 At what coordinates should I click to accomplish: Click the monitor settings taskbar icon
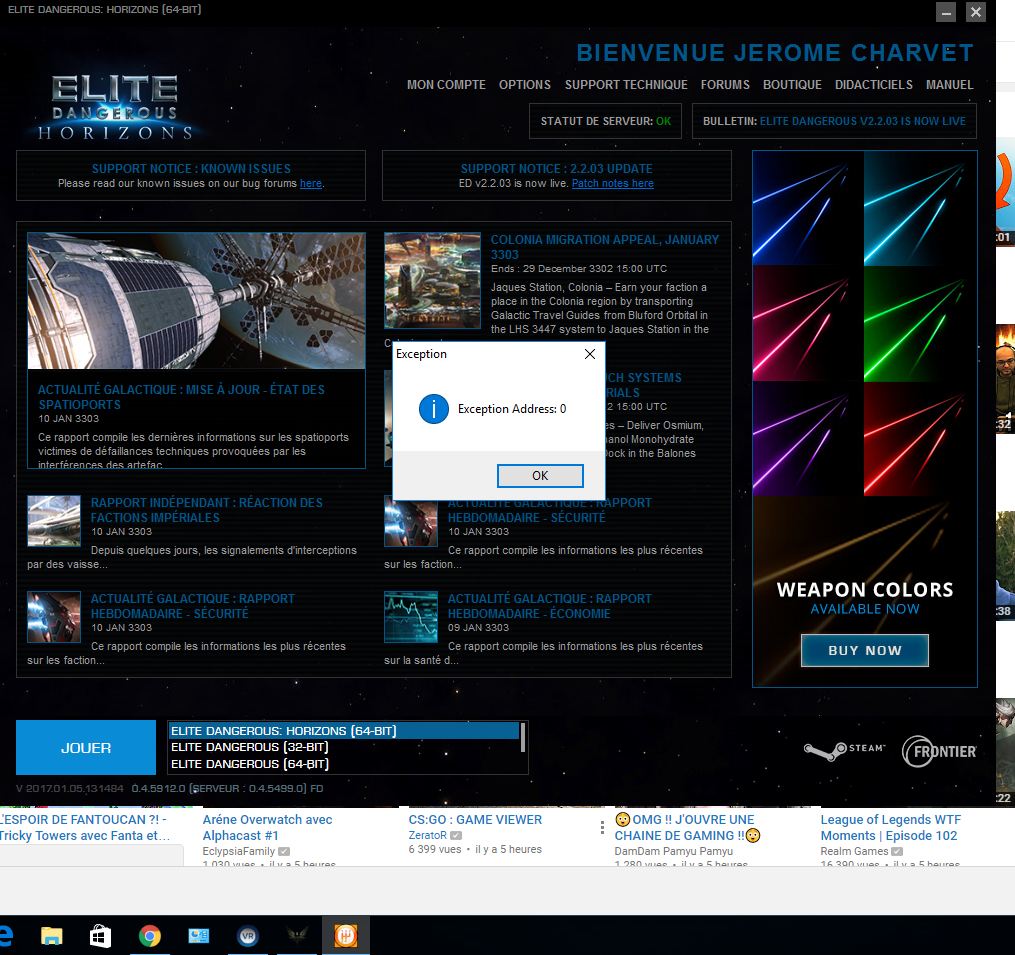pos(199,936)
